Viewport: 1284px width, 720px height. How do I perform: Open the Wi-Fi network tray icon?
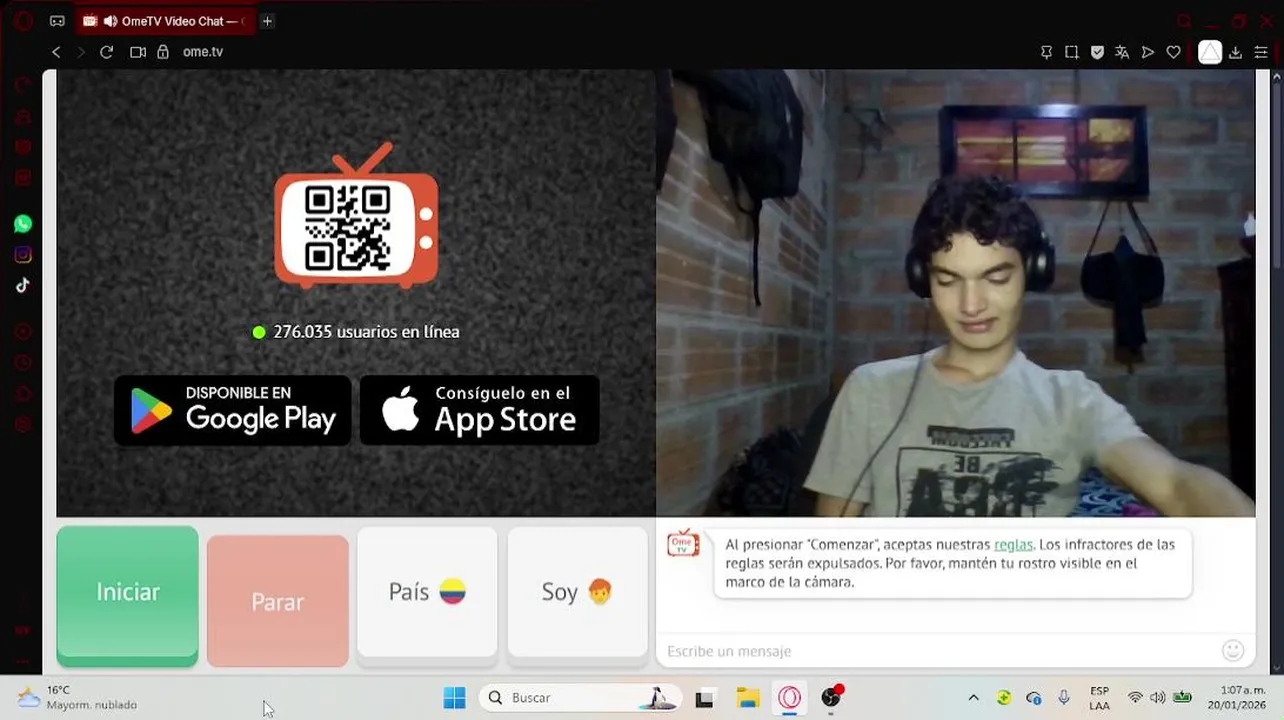[1135, 698]
